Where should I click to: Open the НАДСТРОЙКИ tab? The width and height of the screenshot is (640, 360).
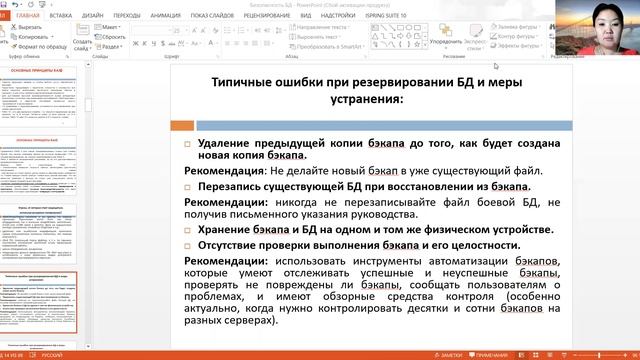click(338, 16)
